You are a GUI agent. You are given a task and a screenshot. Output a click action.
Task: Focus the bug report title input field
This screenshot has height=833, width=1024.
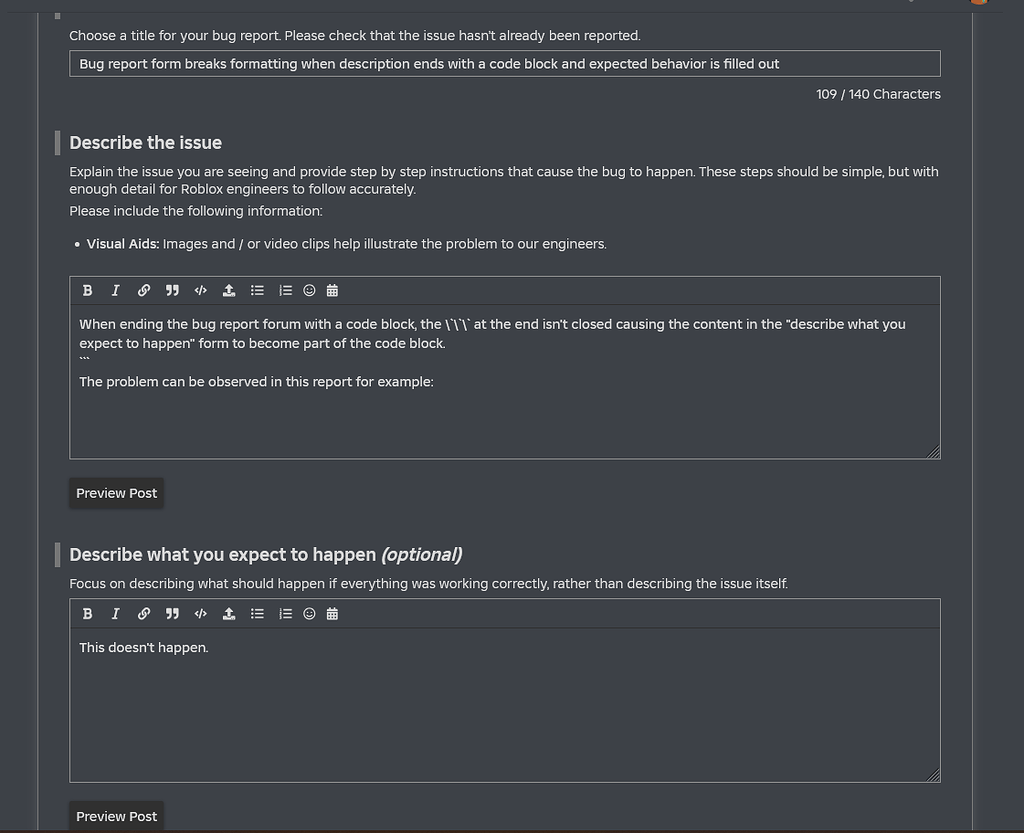pyautogui.click(x=505, y=64)
